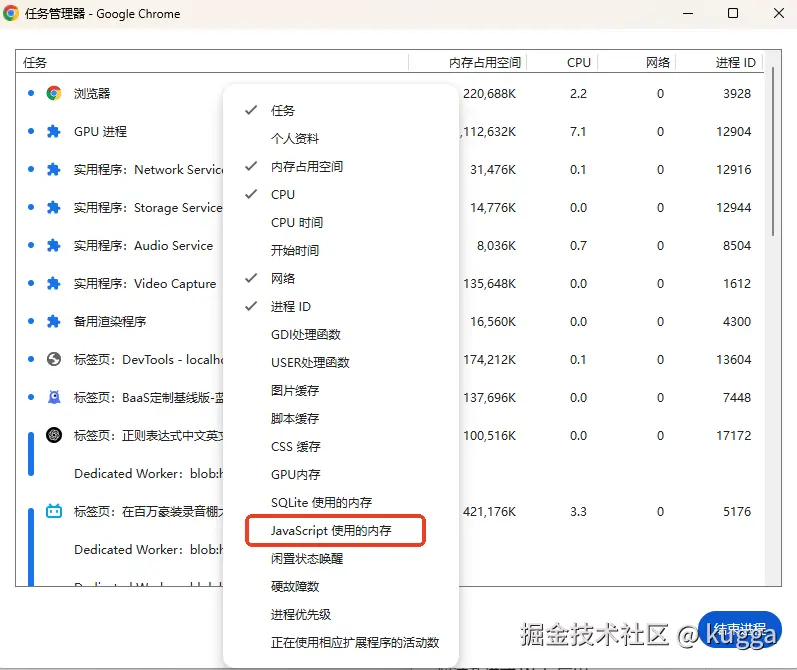Click CPU value 3.3
The image size is (797, 670).
click(578, 511)
